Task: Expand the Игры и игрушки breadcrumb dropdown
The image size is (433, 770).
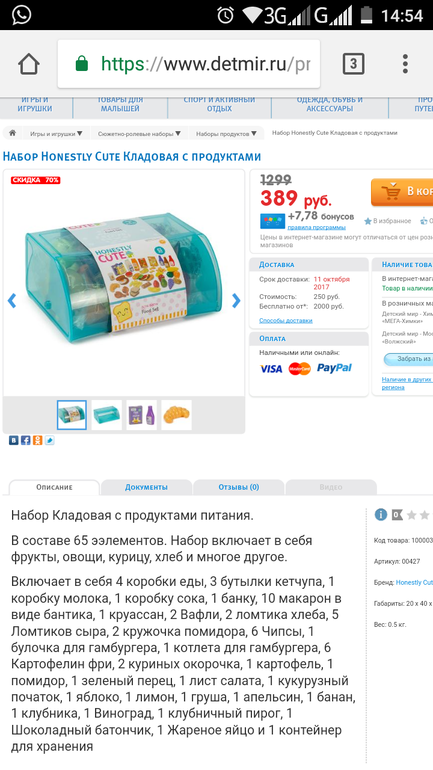Action: [56, 133]
